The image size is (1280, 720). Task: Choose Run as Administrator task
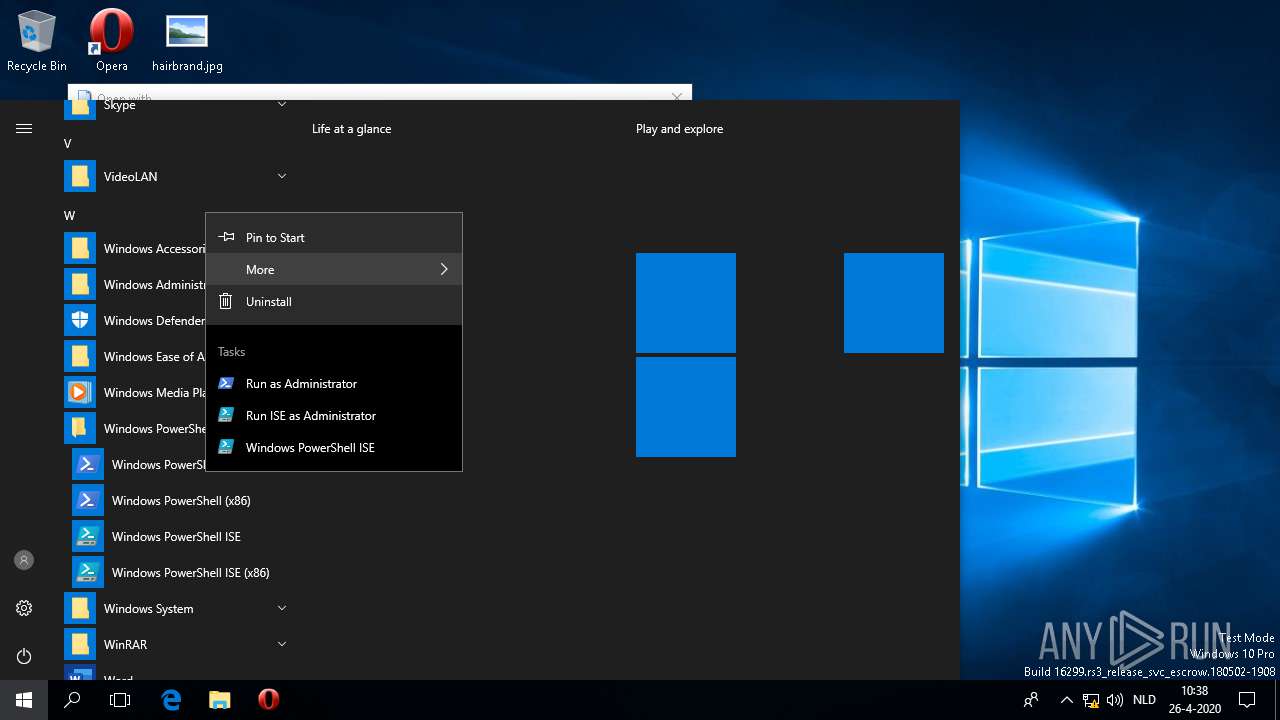click(x=334, y=383)
